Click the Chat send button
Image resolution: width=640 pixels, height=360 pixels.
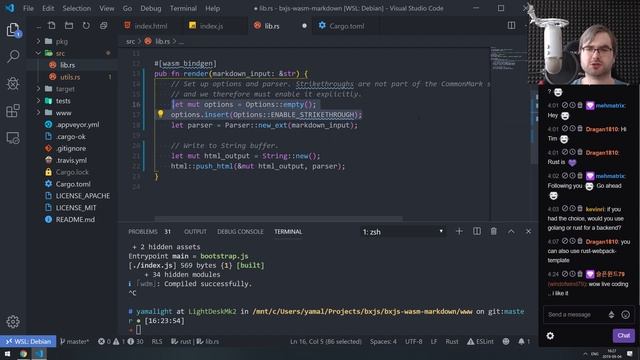[x=623, y=336]
